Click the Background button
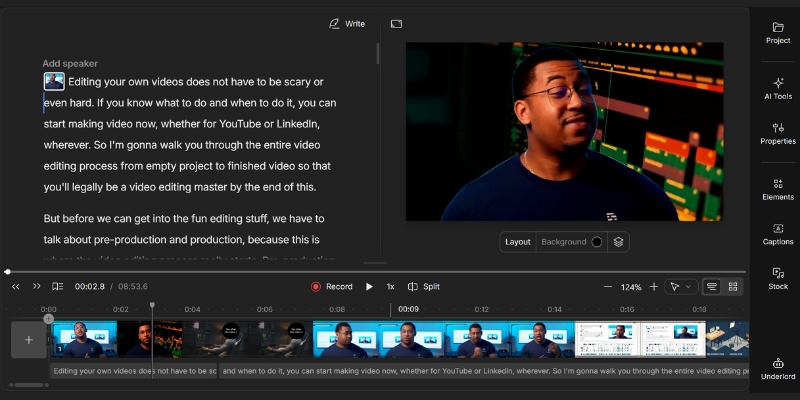This screenshot has width=800, height=400. point(563,242)
